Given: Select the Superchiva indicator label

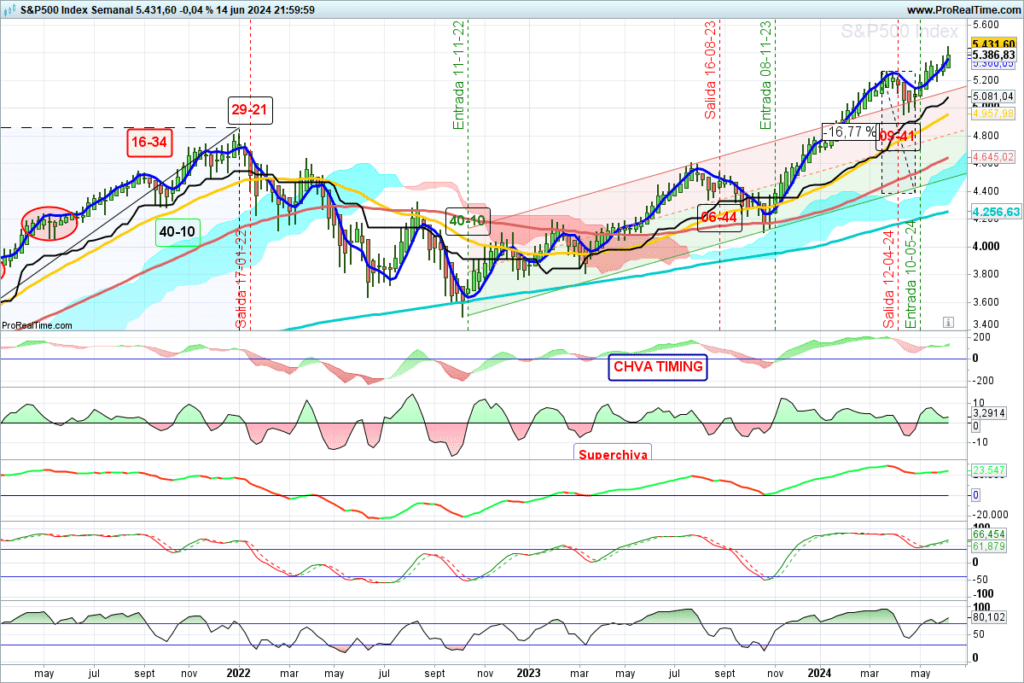Looking at the screenshot, I should (x=612, y=454).
